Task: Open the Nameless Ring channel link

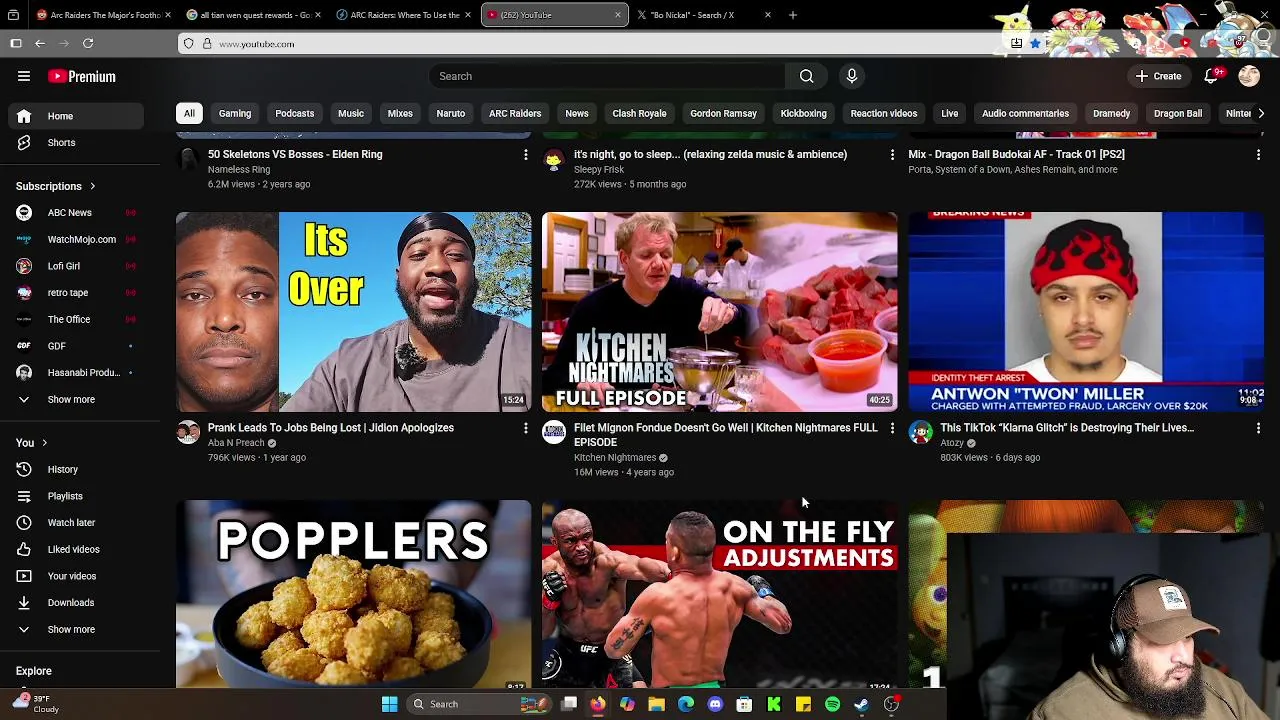Action: coord(239,170)
